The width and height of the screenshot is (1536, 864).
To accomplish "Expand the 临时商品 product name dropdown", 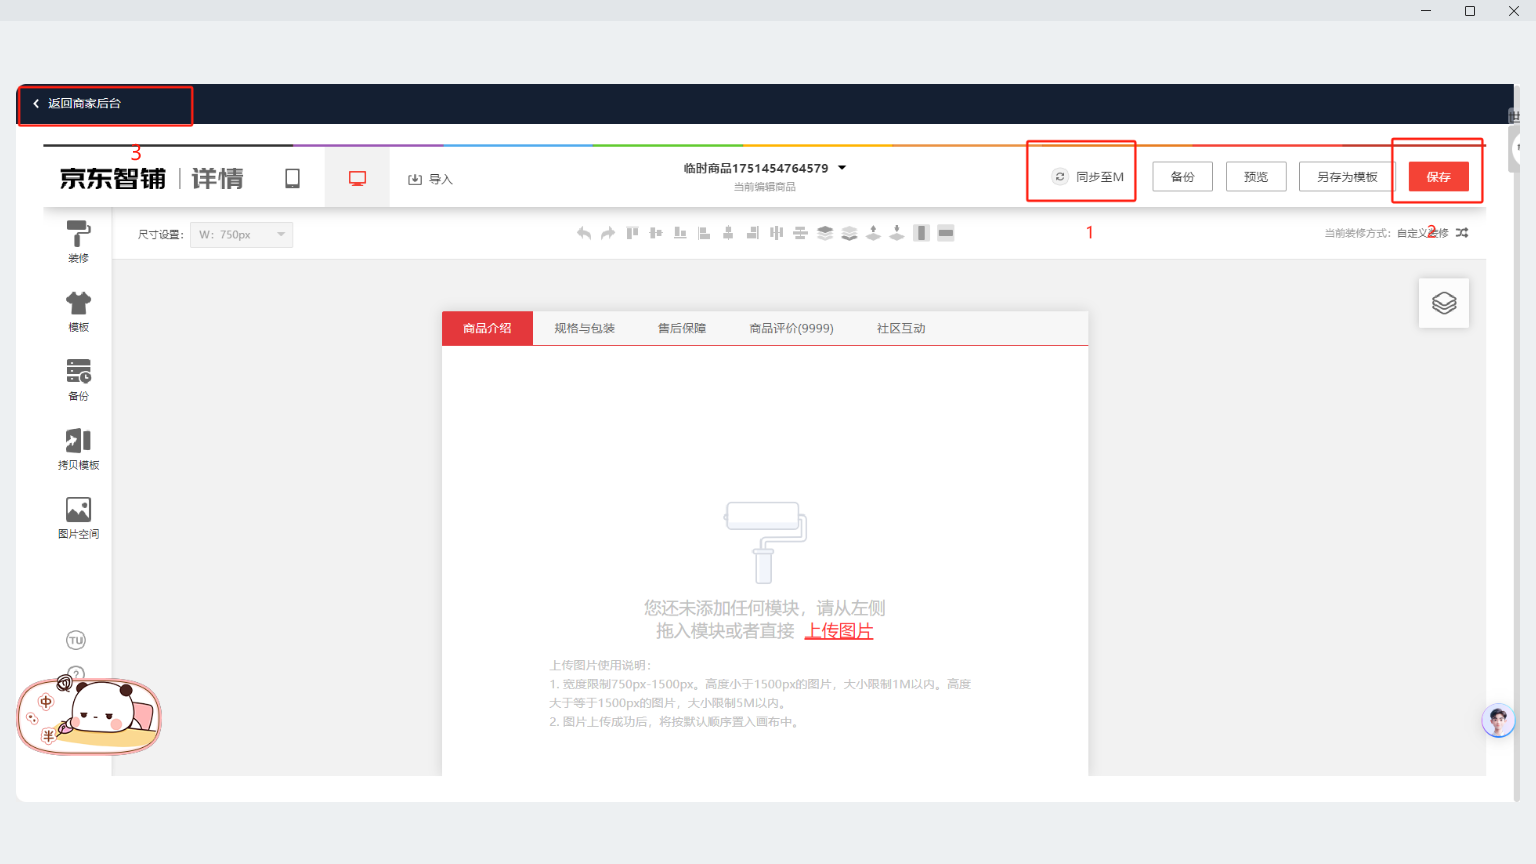I will point(842,168).
